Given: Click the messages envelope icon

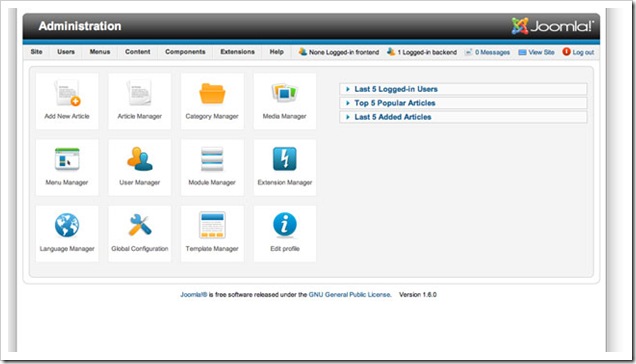Looking at the screenshot, I should click(x=468, y=52).
